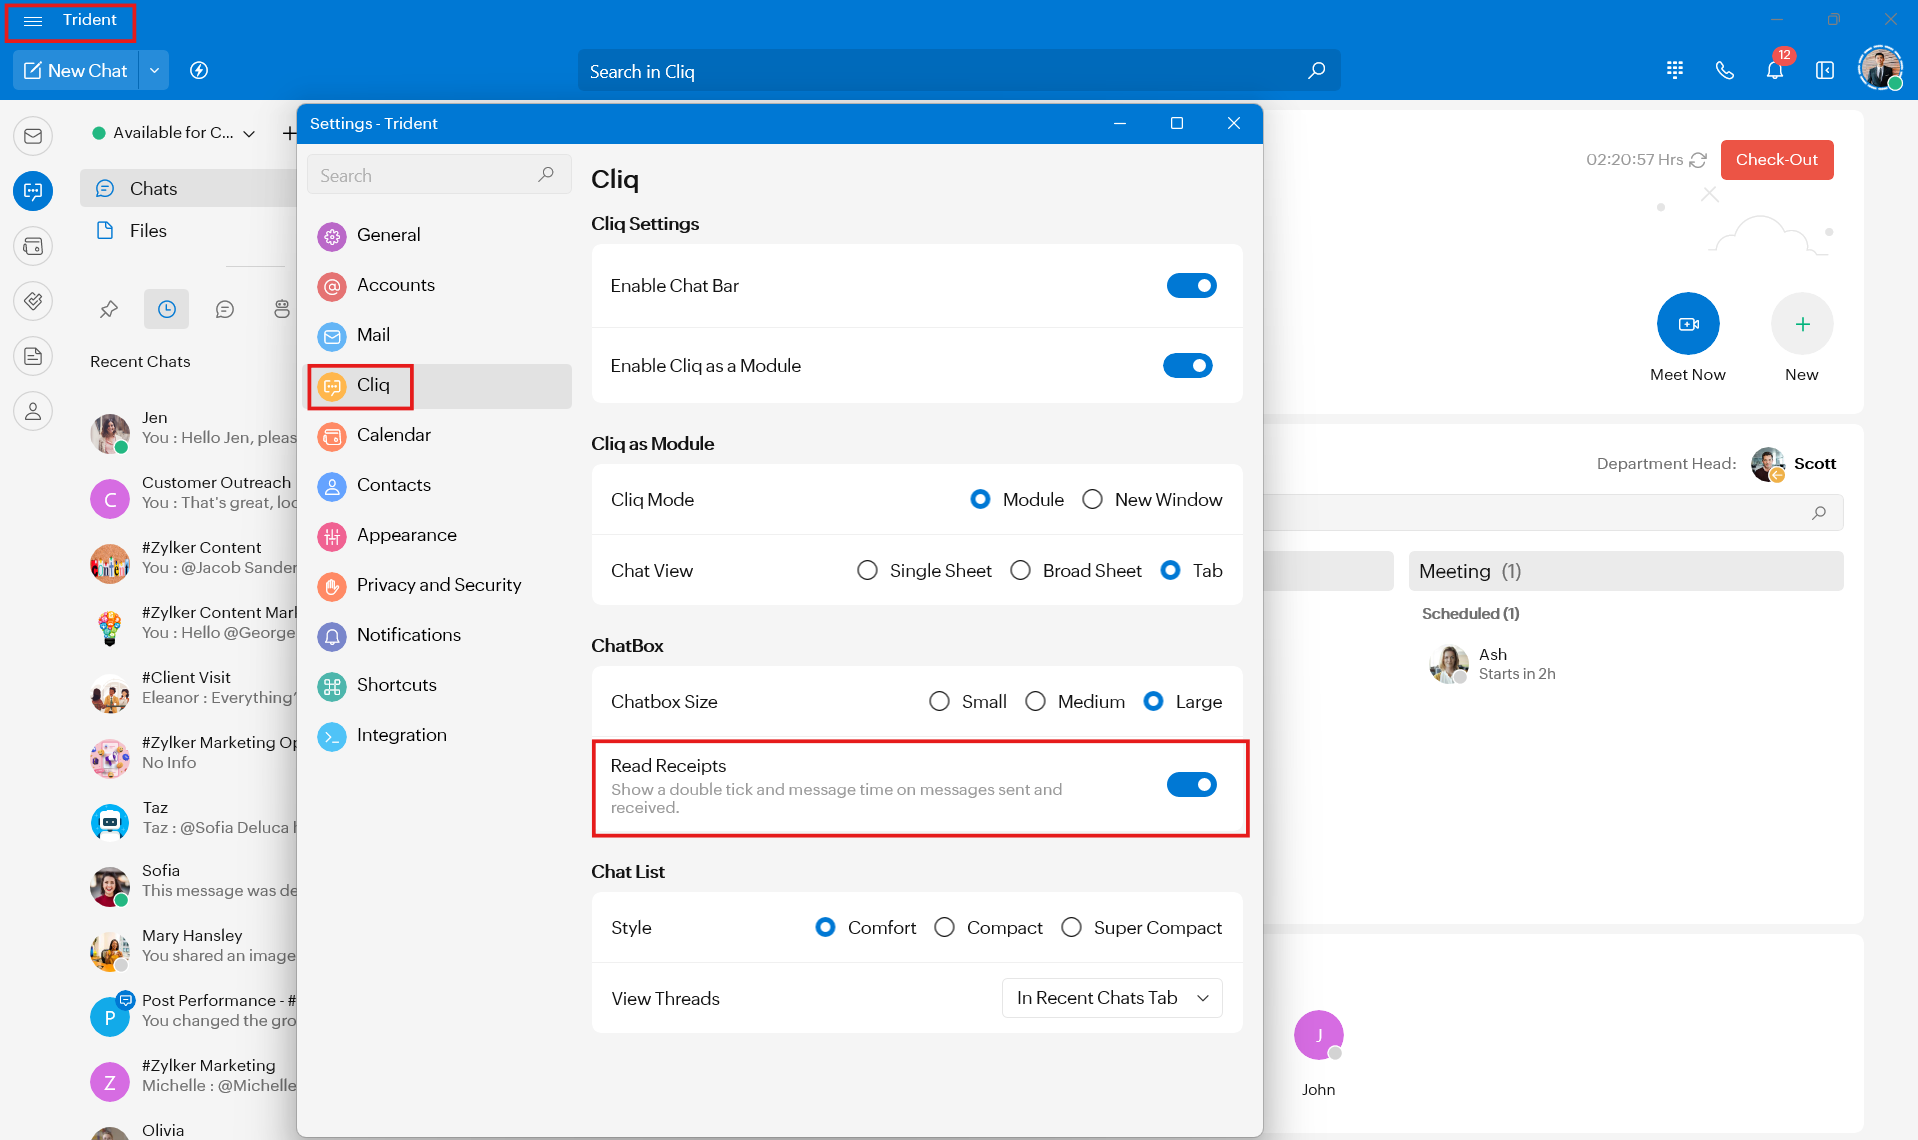Open the apps grid icon

click(1675, 71)
